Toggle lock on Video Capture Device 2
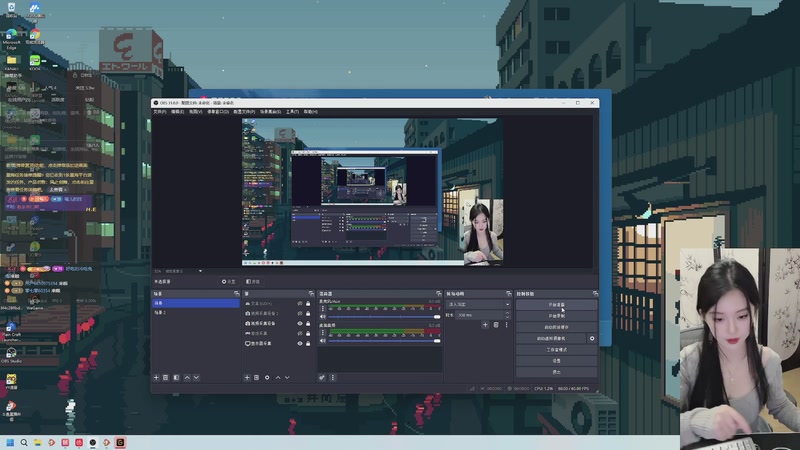Screen dimensions: 800x450 pyautogui.click(x=308, y=313)
